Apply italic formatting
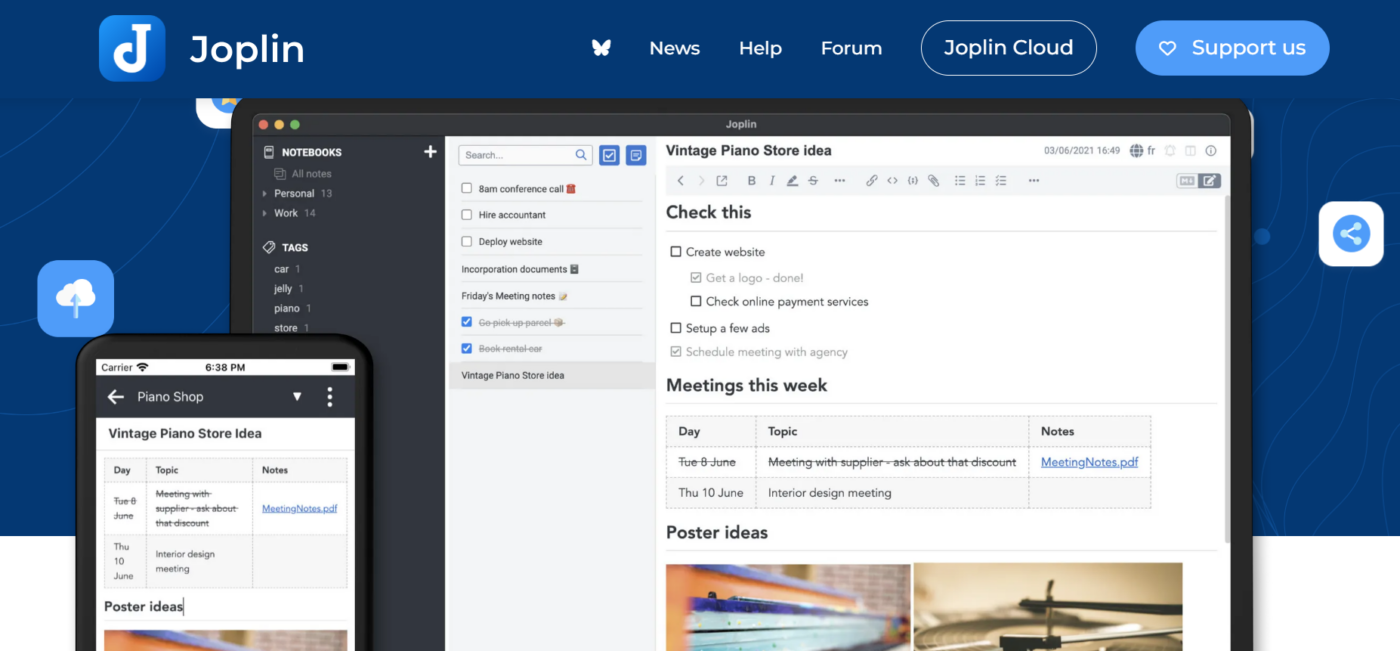Image resolution: width=1400 pixels, height=651 pixels. (772, 181)
